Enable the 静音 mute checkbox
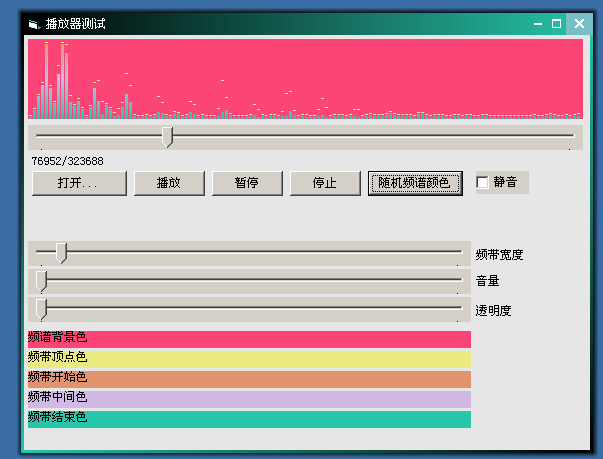The height and width of the screenshot is (459, 603). (x=482, y=182)
